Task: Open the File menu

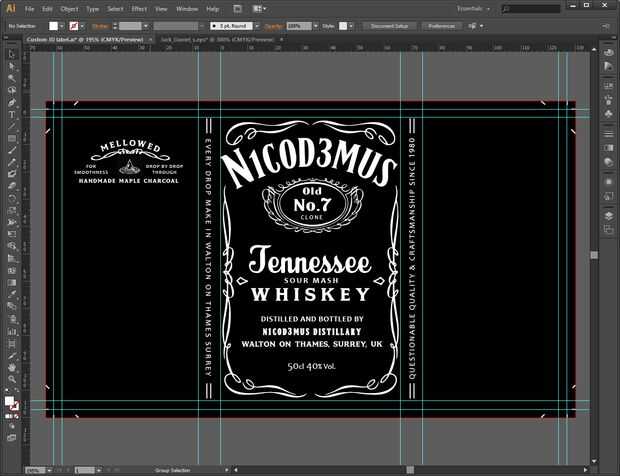Action: pyautogui.click(x=29, y=9)
